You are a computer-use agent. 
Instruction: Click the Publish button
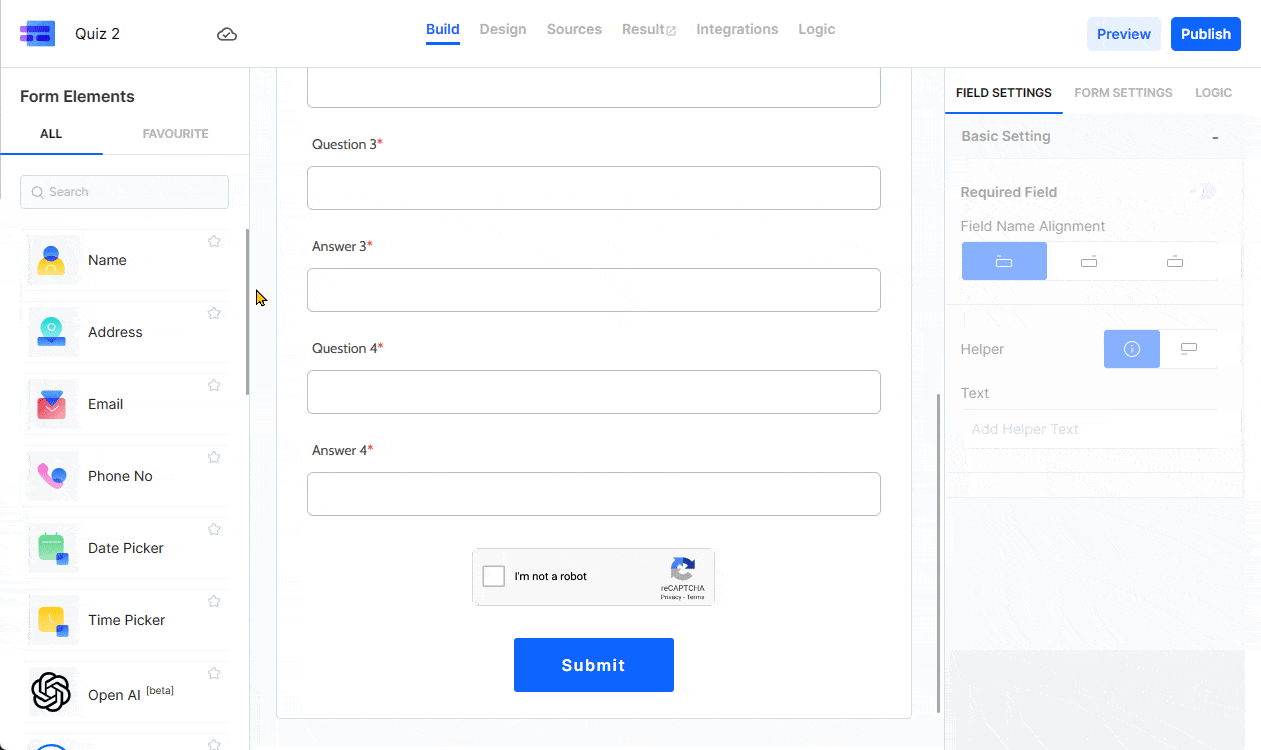[1205, 33]
